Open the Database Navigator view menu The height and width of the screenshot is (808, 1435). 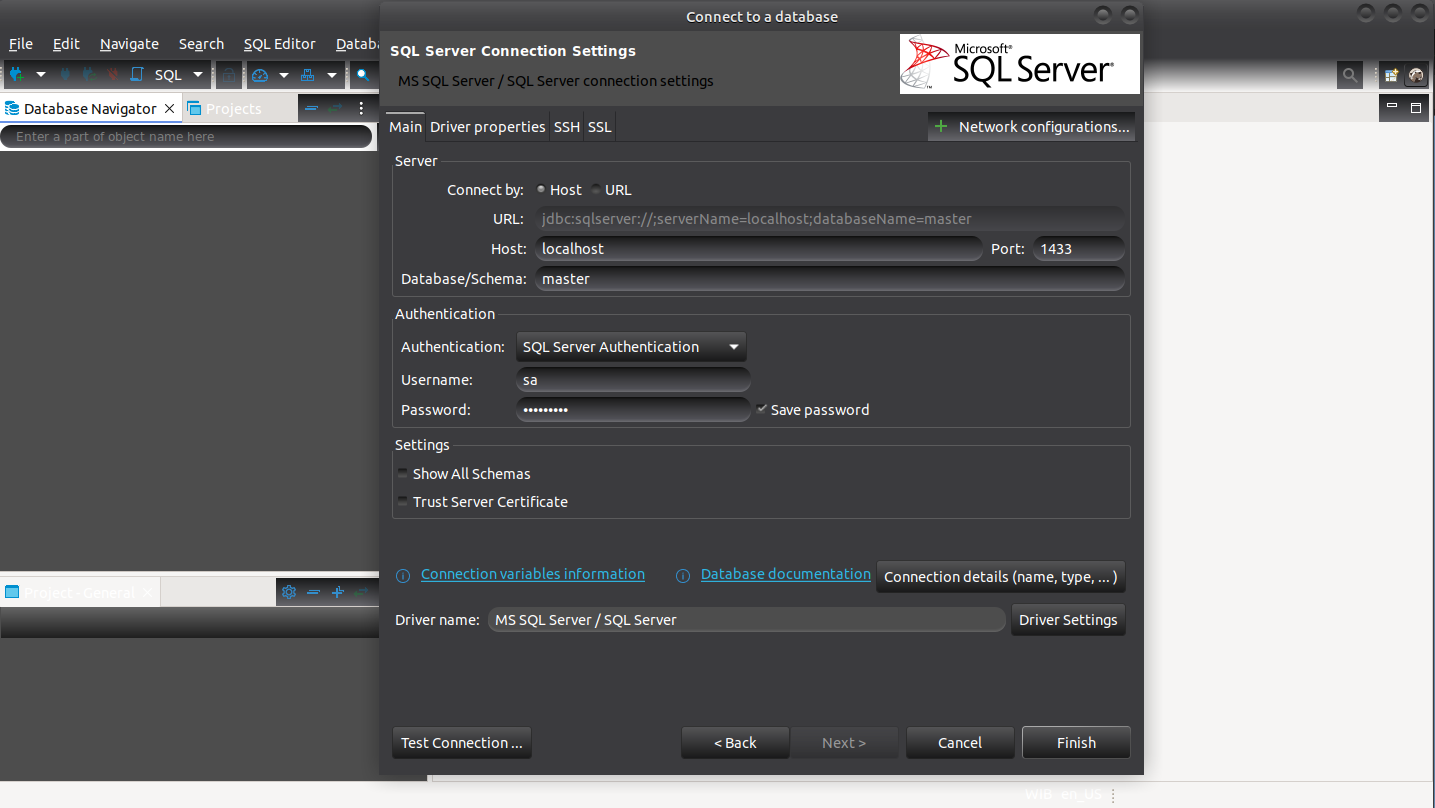[362, 108]
